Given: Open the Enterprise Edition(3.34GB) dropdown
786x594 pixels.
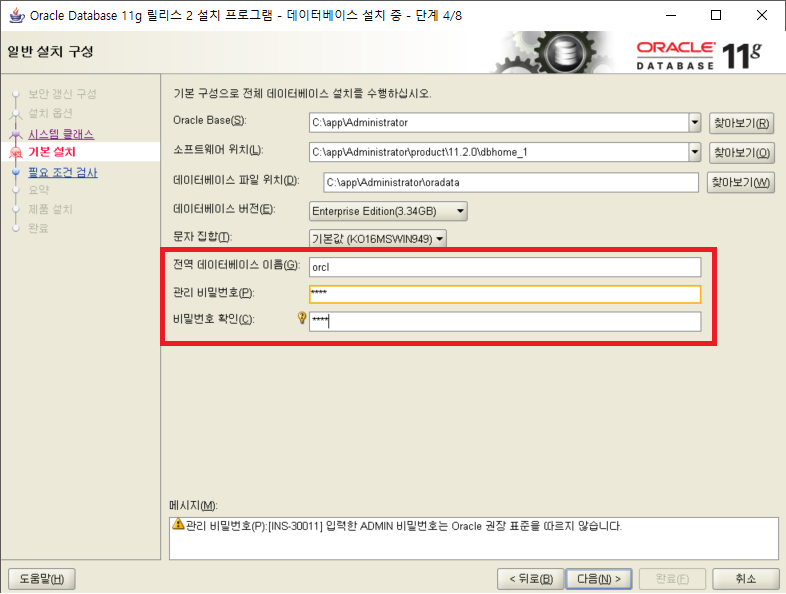Looking at the screenshot, I should (388, 211).
